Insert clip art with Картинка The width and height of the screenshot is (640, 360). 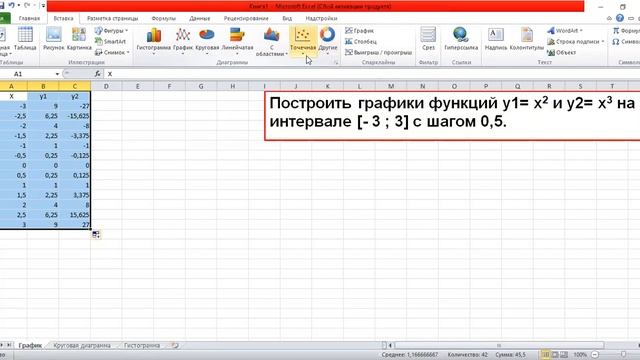pos(79,39)
